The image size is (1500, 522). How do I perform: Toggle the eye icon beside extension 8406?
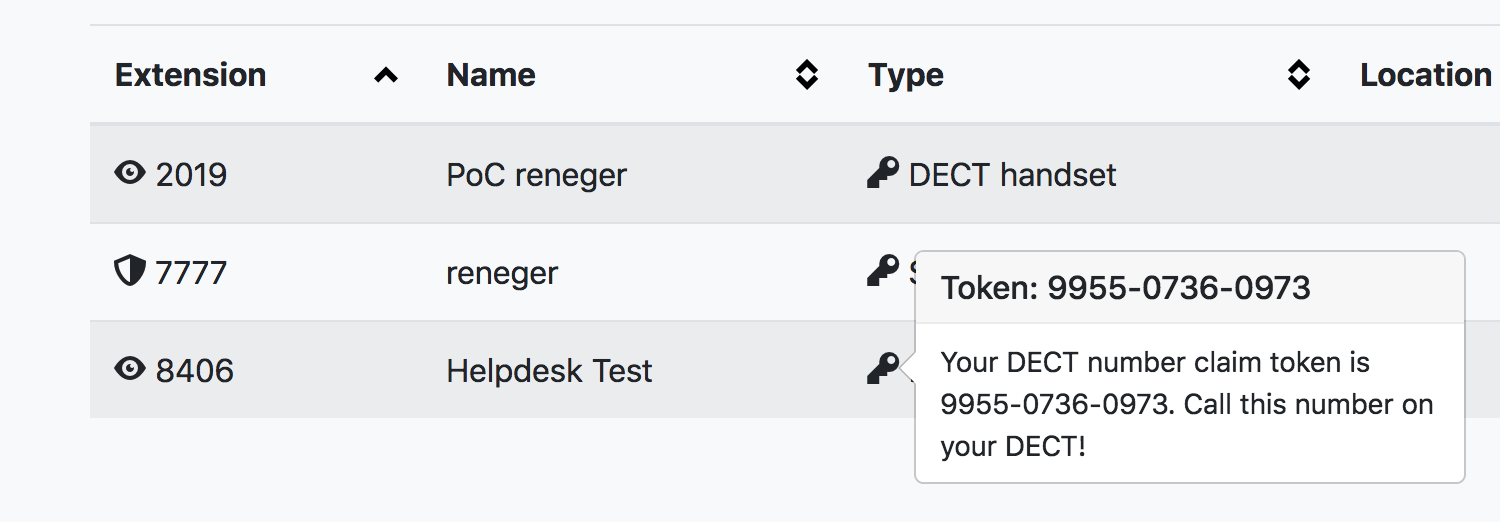tap(130, 369)
